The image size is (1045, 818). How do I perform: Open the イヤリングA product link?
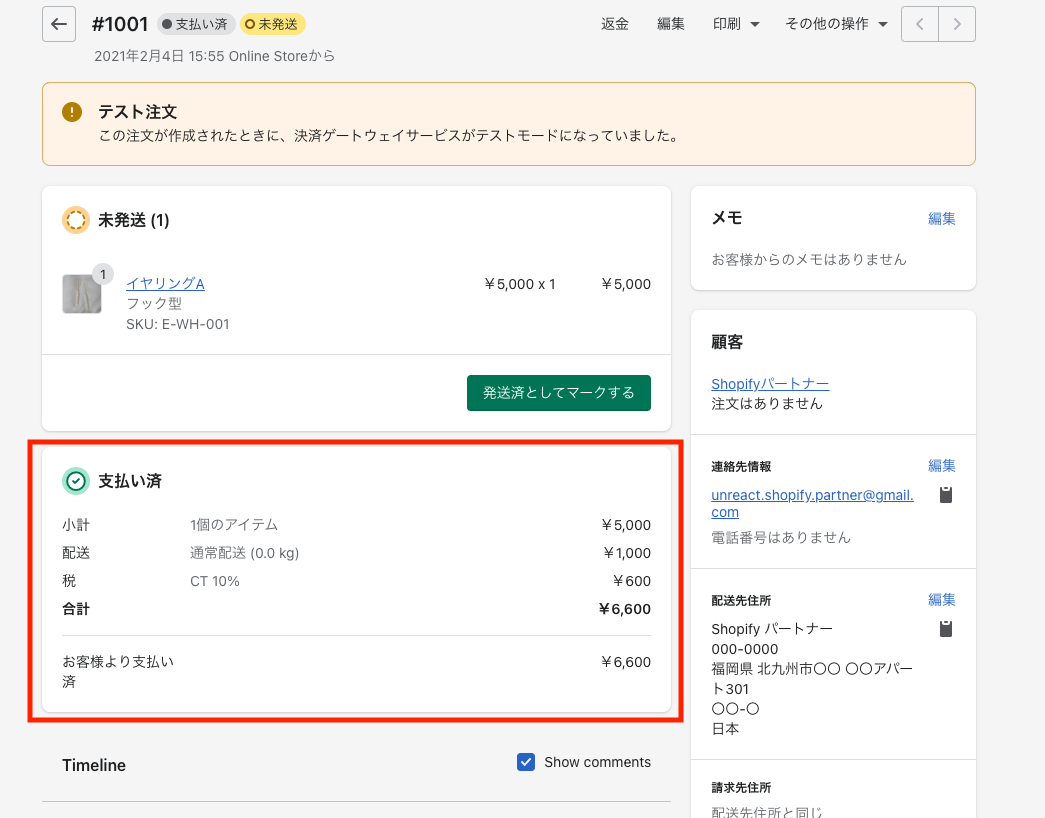click(165, 283)
